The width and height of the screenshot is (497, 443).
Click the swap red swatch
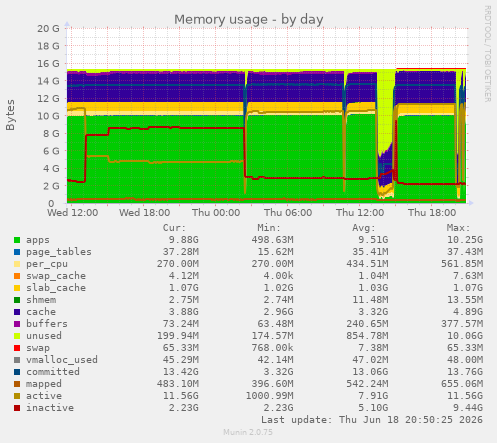[17, 348]
